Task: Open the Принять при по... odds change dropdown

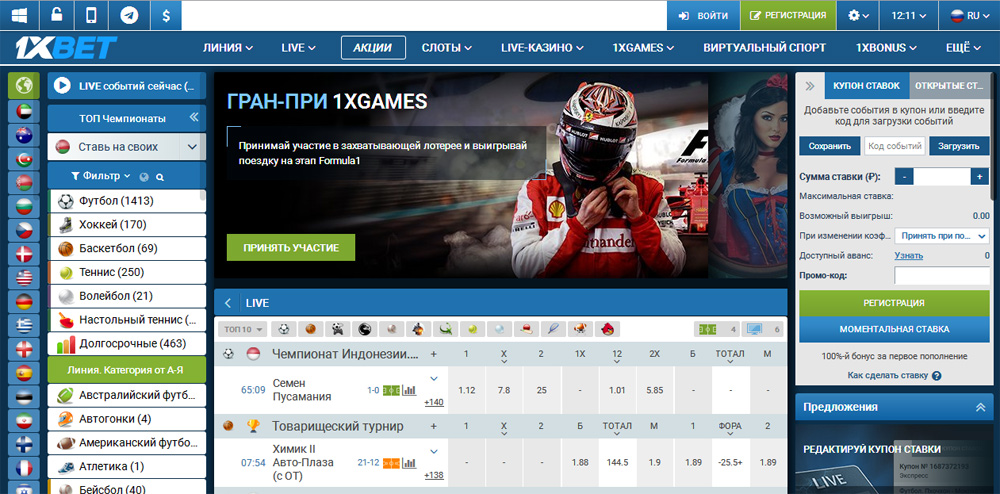Action: tap(942, 236)
